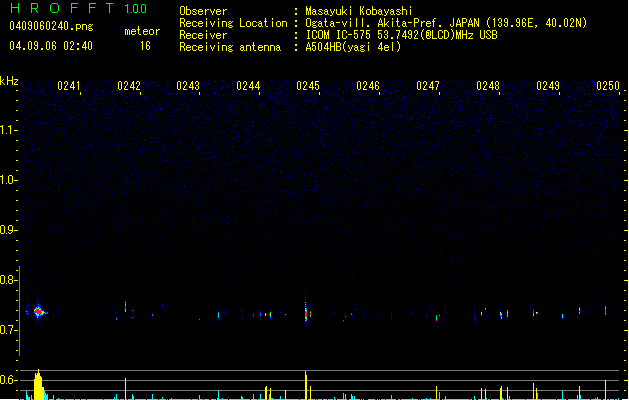This screenshot has height=400, width=629.
Task: Click the tall yellow intensity peak before 0241
Action: pos(38,385)
